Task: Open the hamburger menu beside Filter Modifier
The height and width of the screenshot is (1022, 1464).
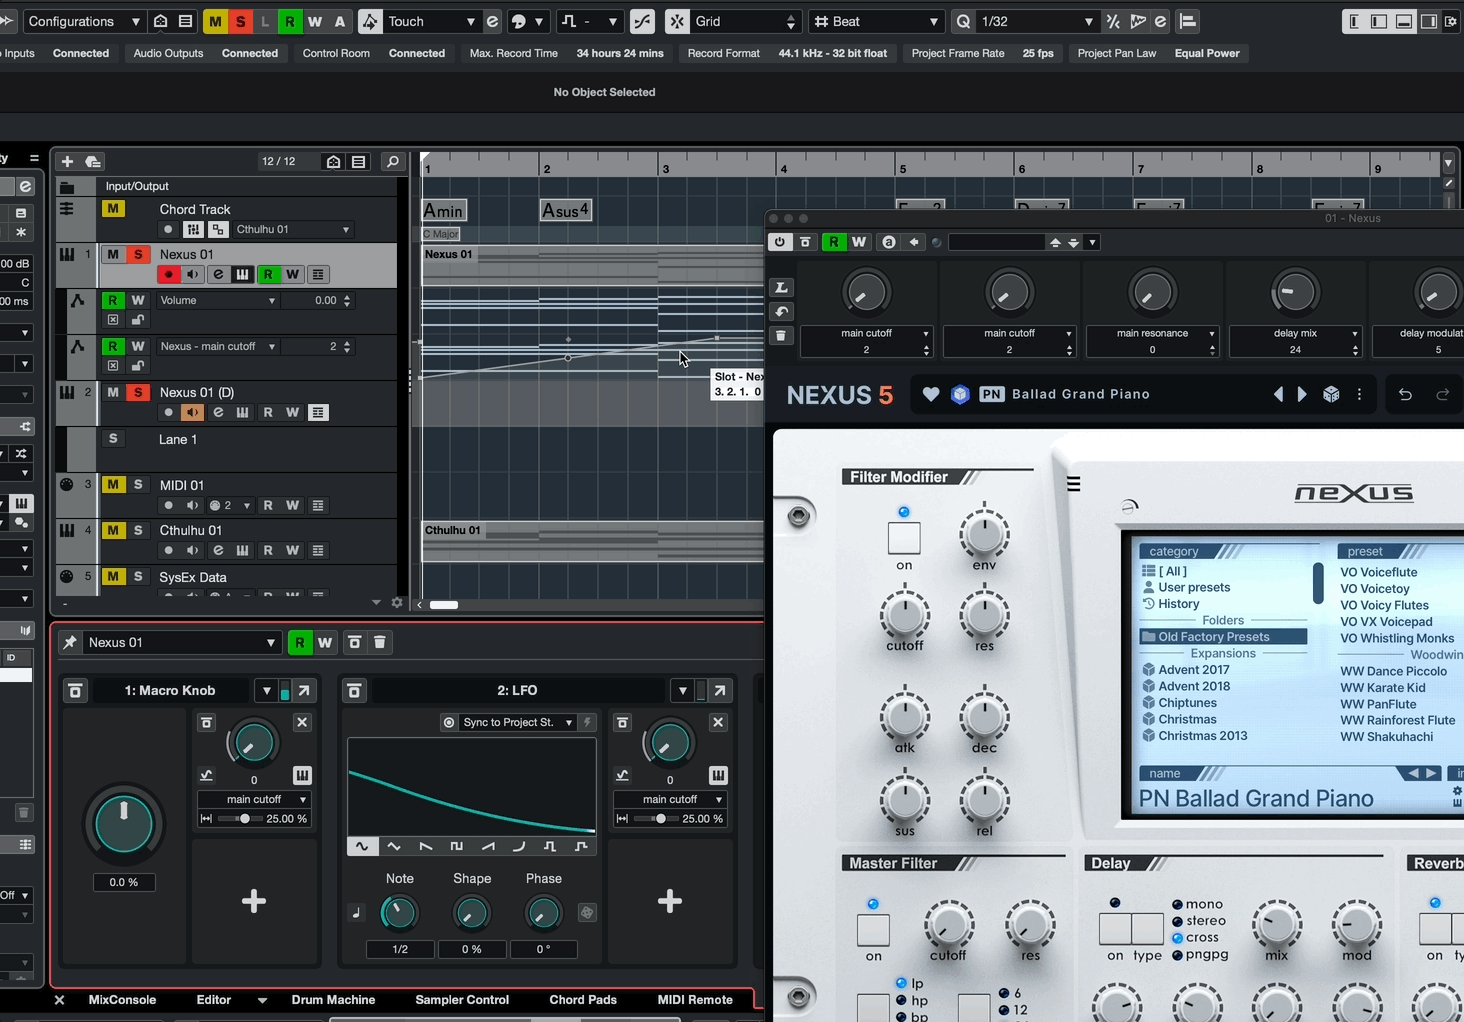Action: point(1073,484)
